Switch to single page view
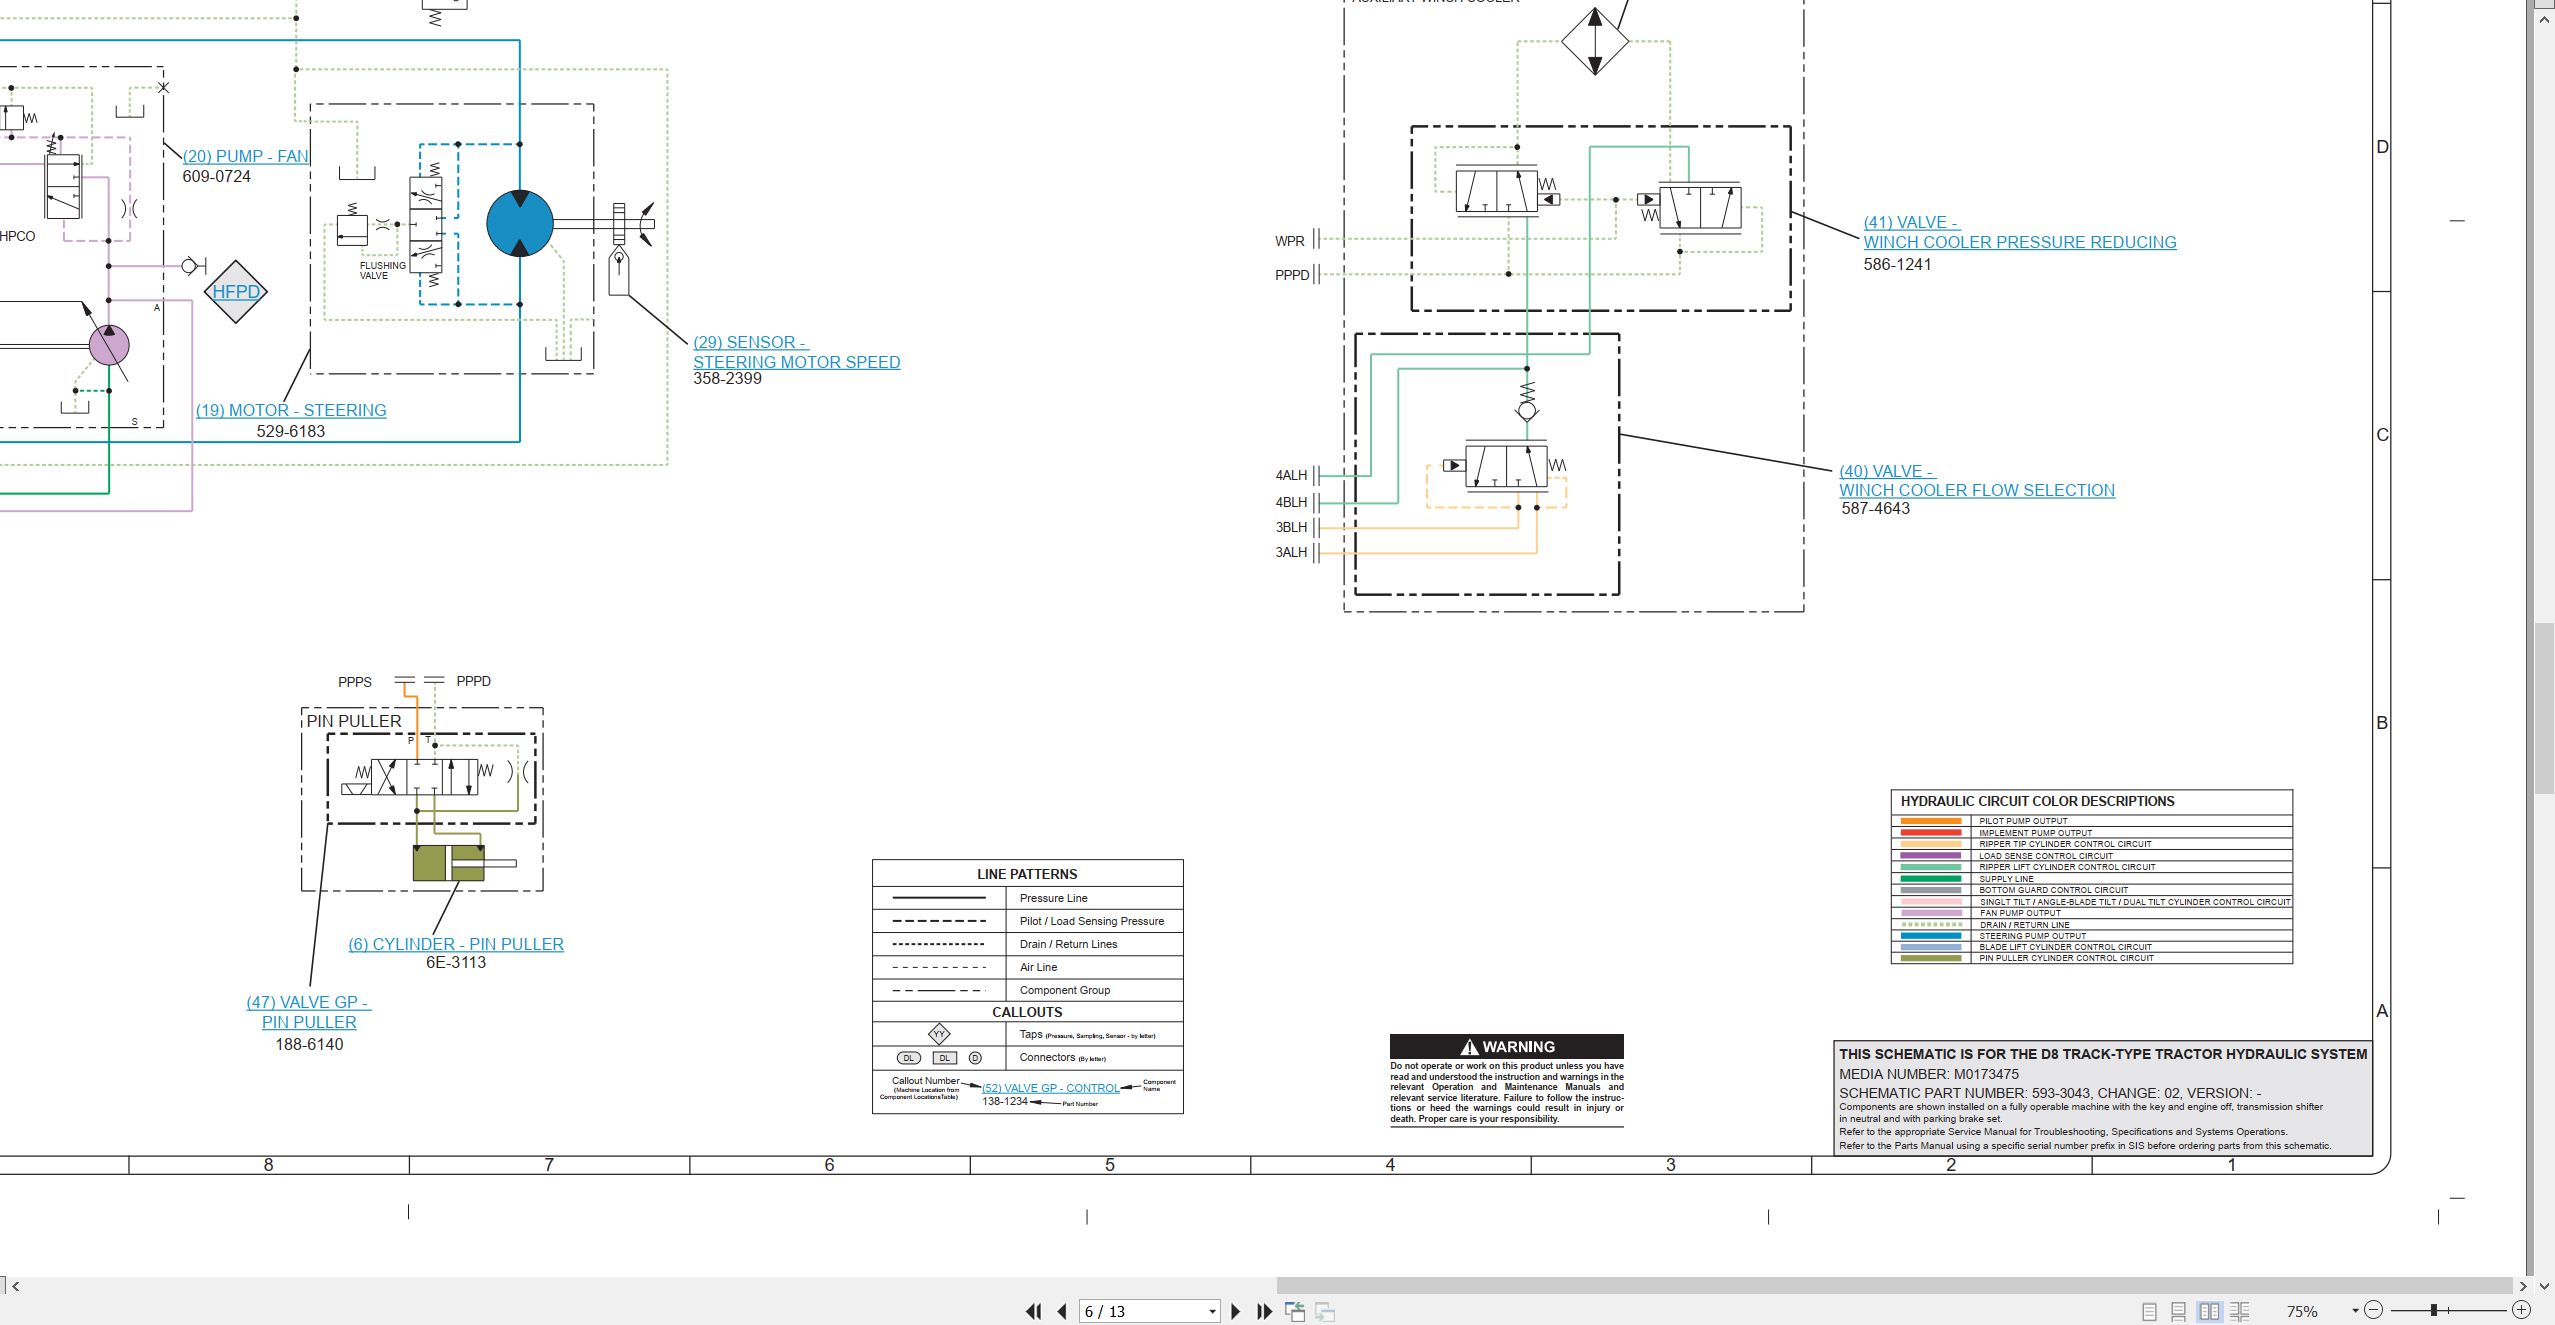Image resolution: width=2555 pixels, height=1325 pixels. pyautogui.click(x=2149, y=1311)
